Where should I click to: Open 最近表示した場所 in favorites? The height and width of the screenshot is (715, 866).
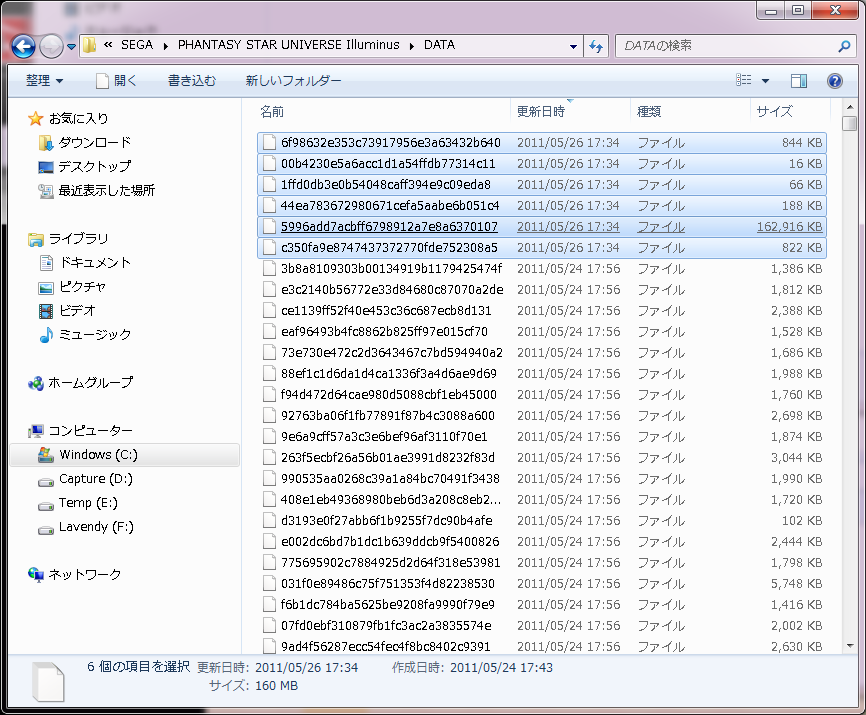pyautogui.click(x=107, y=190)
